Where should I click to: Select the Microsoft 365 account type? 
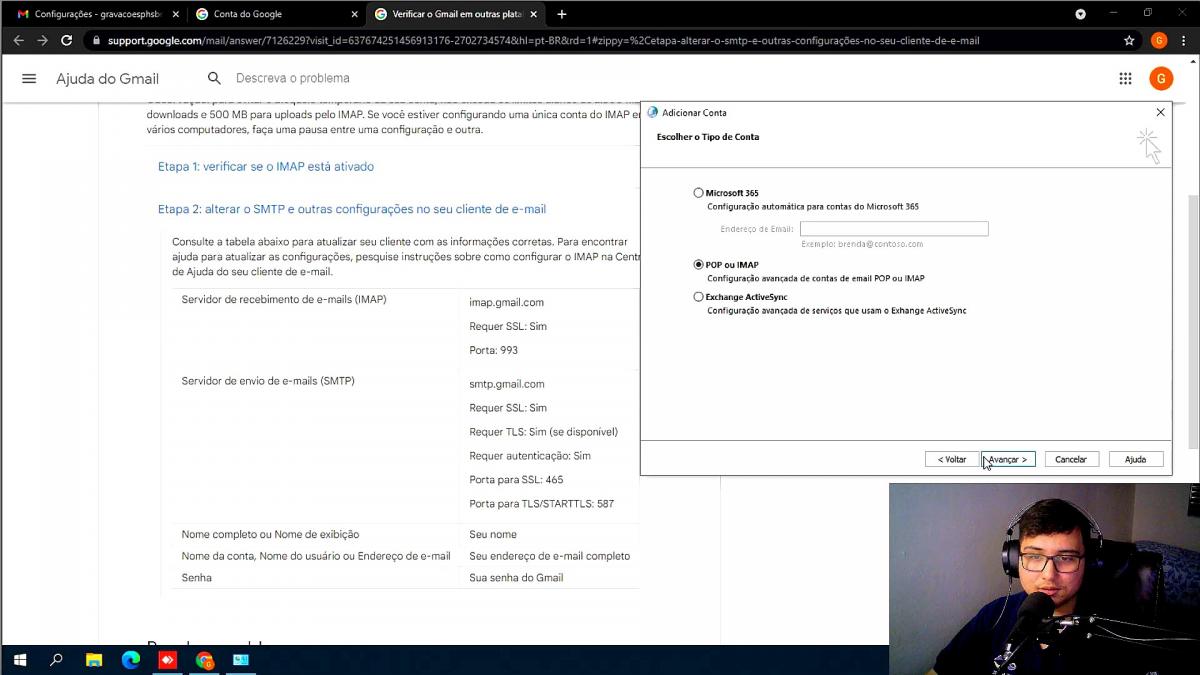tap(698, 193)
